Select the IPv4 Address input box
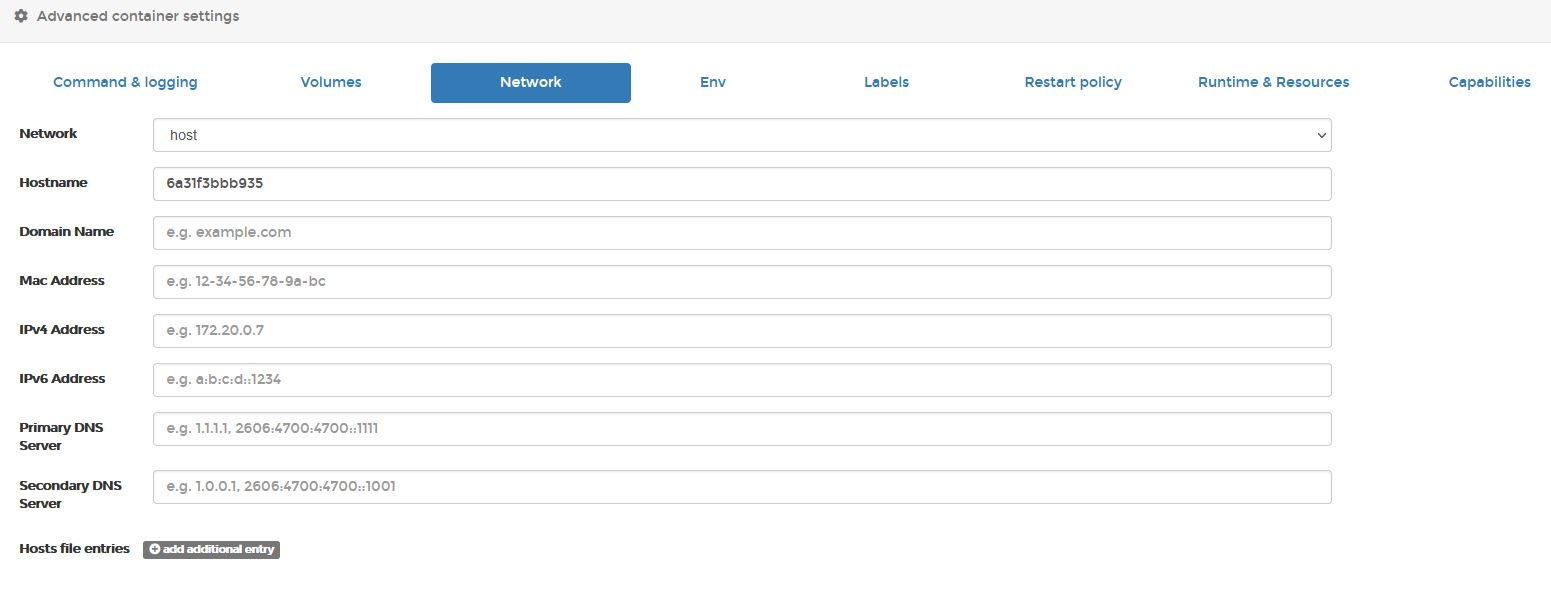1551x591 pixels. (x=741, y=331)
